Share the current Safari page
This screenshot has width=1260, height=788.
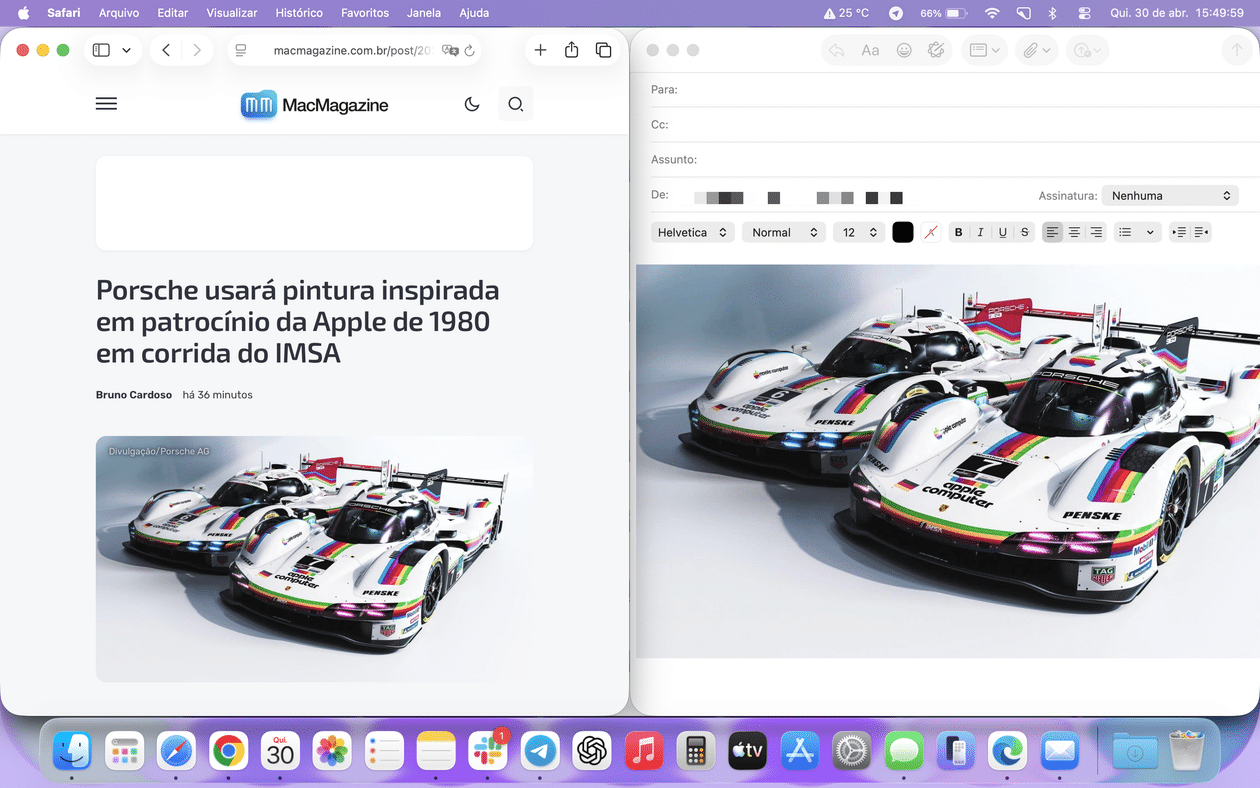571,50
